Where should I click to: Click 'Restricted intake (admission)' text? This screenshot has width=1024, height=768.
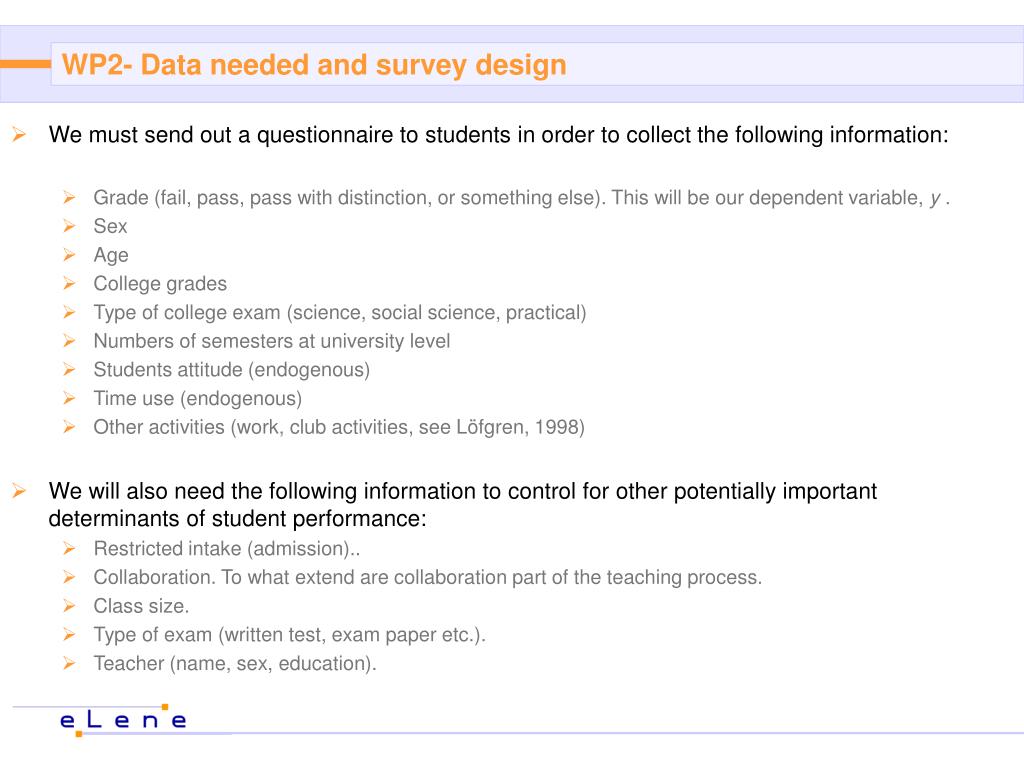[x=227, y=549]
